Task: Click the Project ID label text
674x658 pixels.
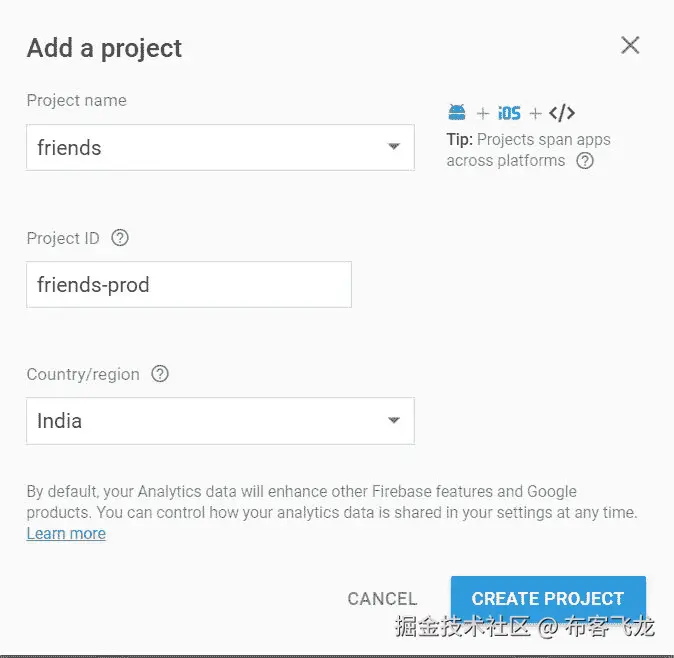Action: coord(63,238)
